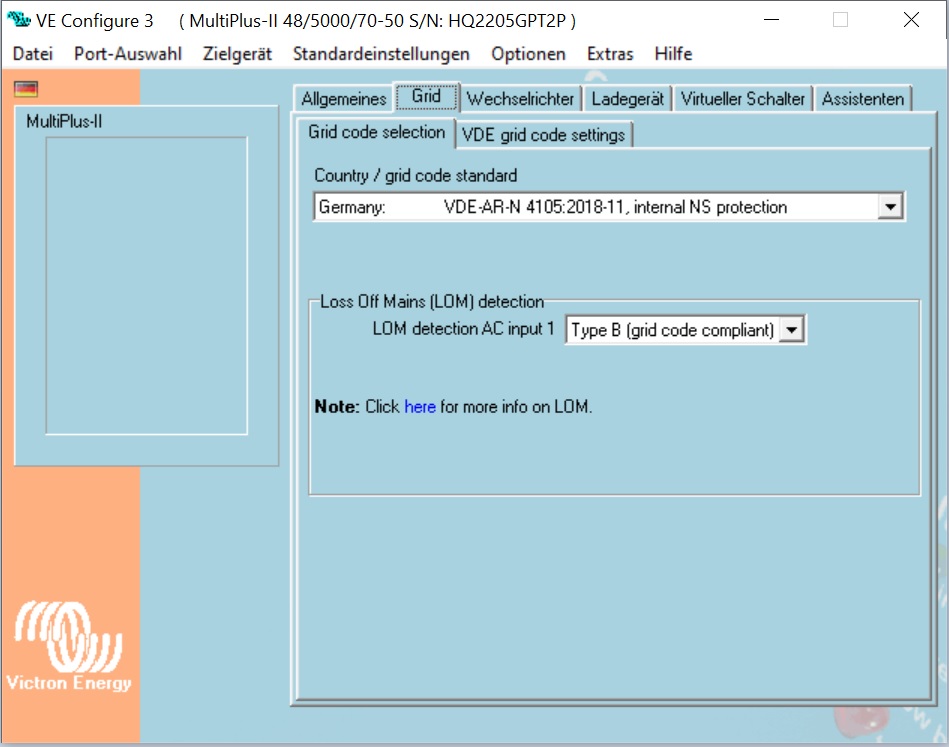Switch to the Allgemeines tab
Image resolution: width=949 pixels, height=747 pixels.
[x=344, y=99]
